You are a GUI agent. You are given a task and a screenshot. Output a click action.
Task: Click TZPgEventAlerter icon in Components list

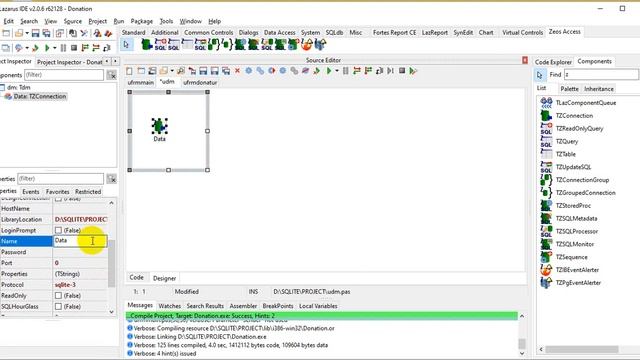(x=546, y=282)
